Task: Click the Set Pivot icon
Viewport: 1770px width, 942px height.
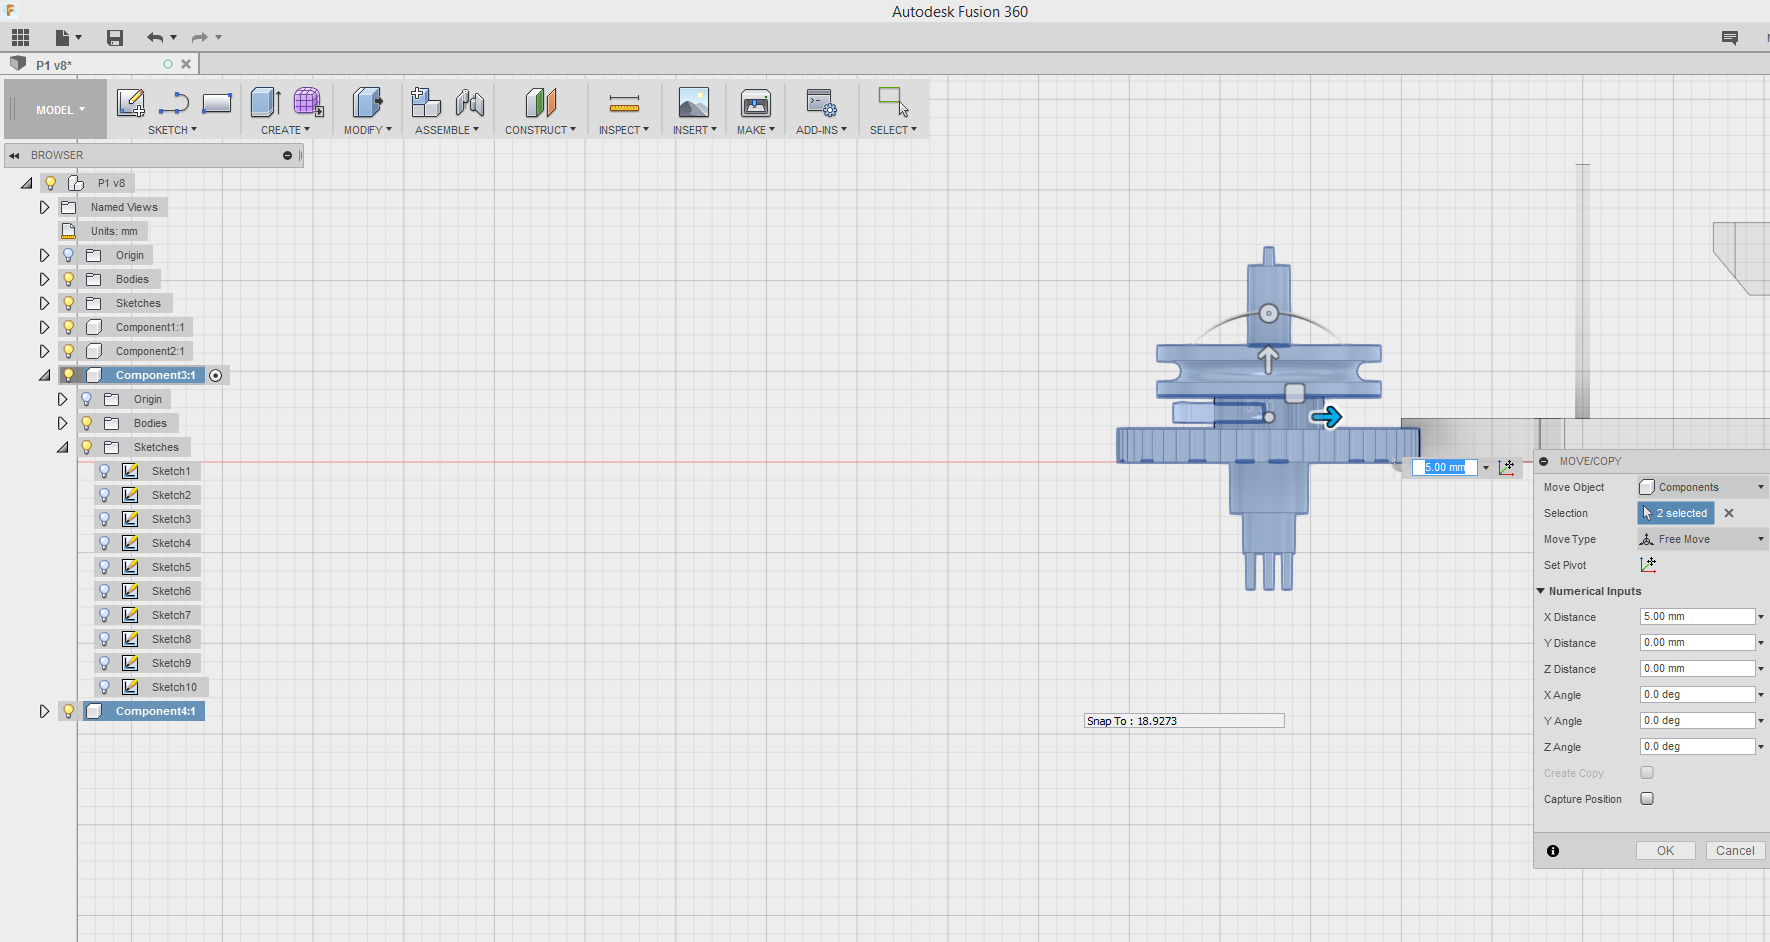Action: click(x=1648, y=565)
